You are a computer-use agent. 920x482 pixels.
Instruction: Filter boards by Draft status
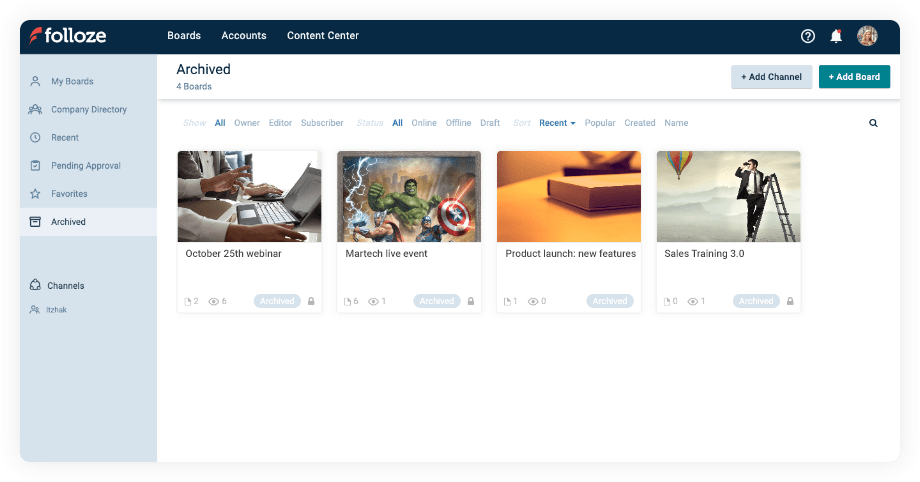coord(490,123)
